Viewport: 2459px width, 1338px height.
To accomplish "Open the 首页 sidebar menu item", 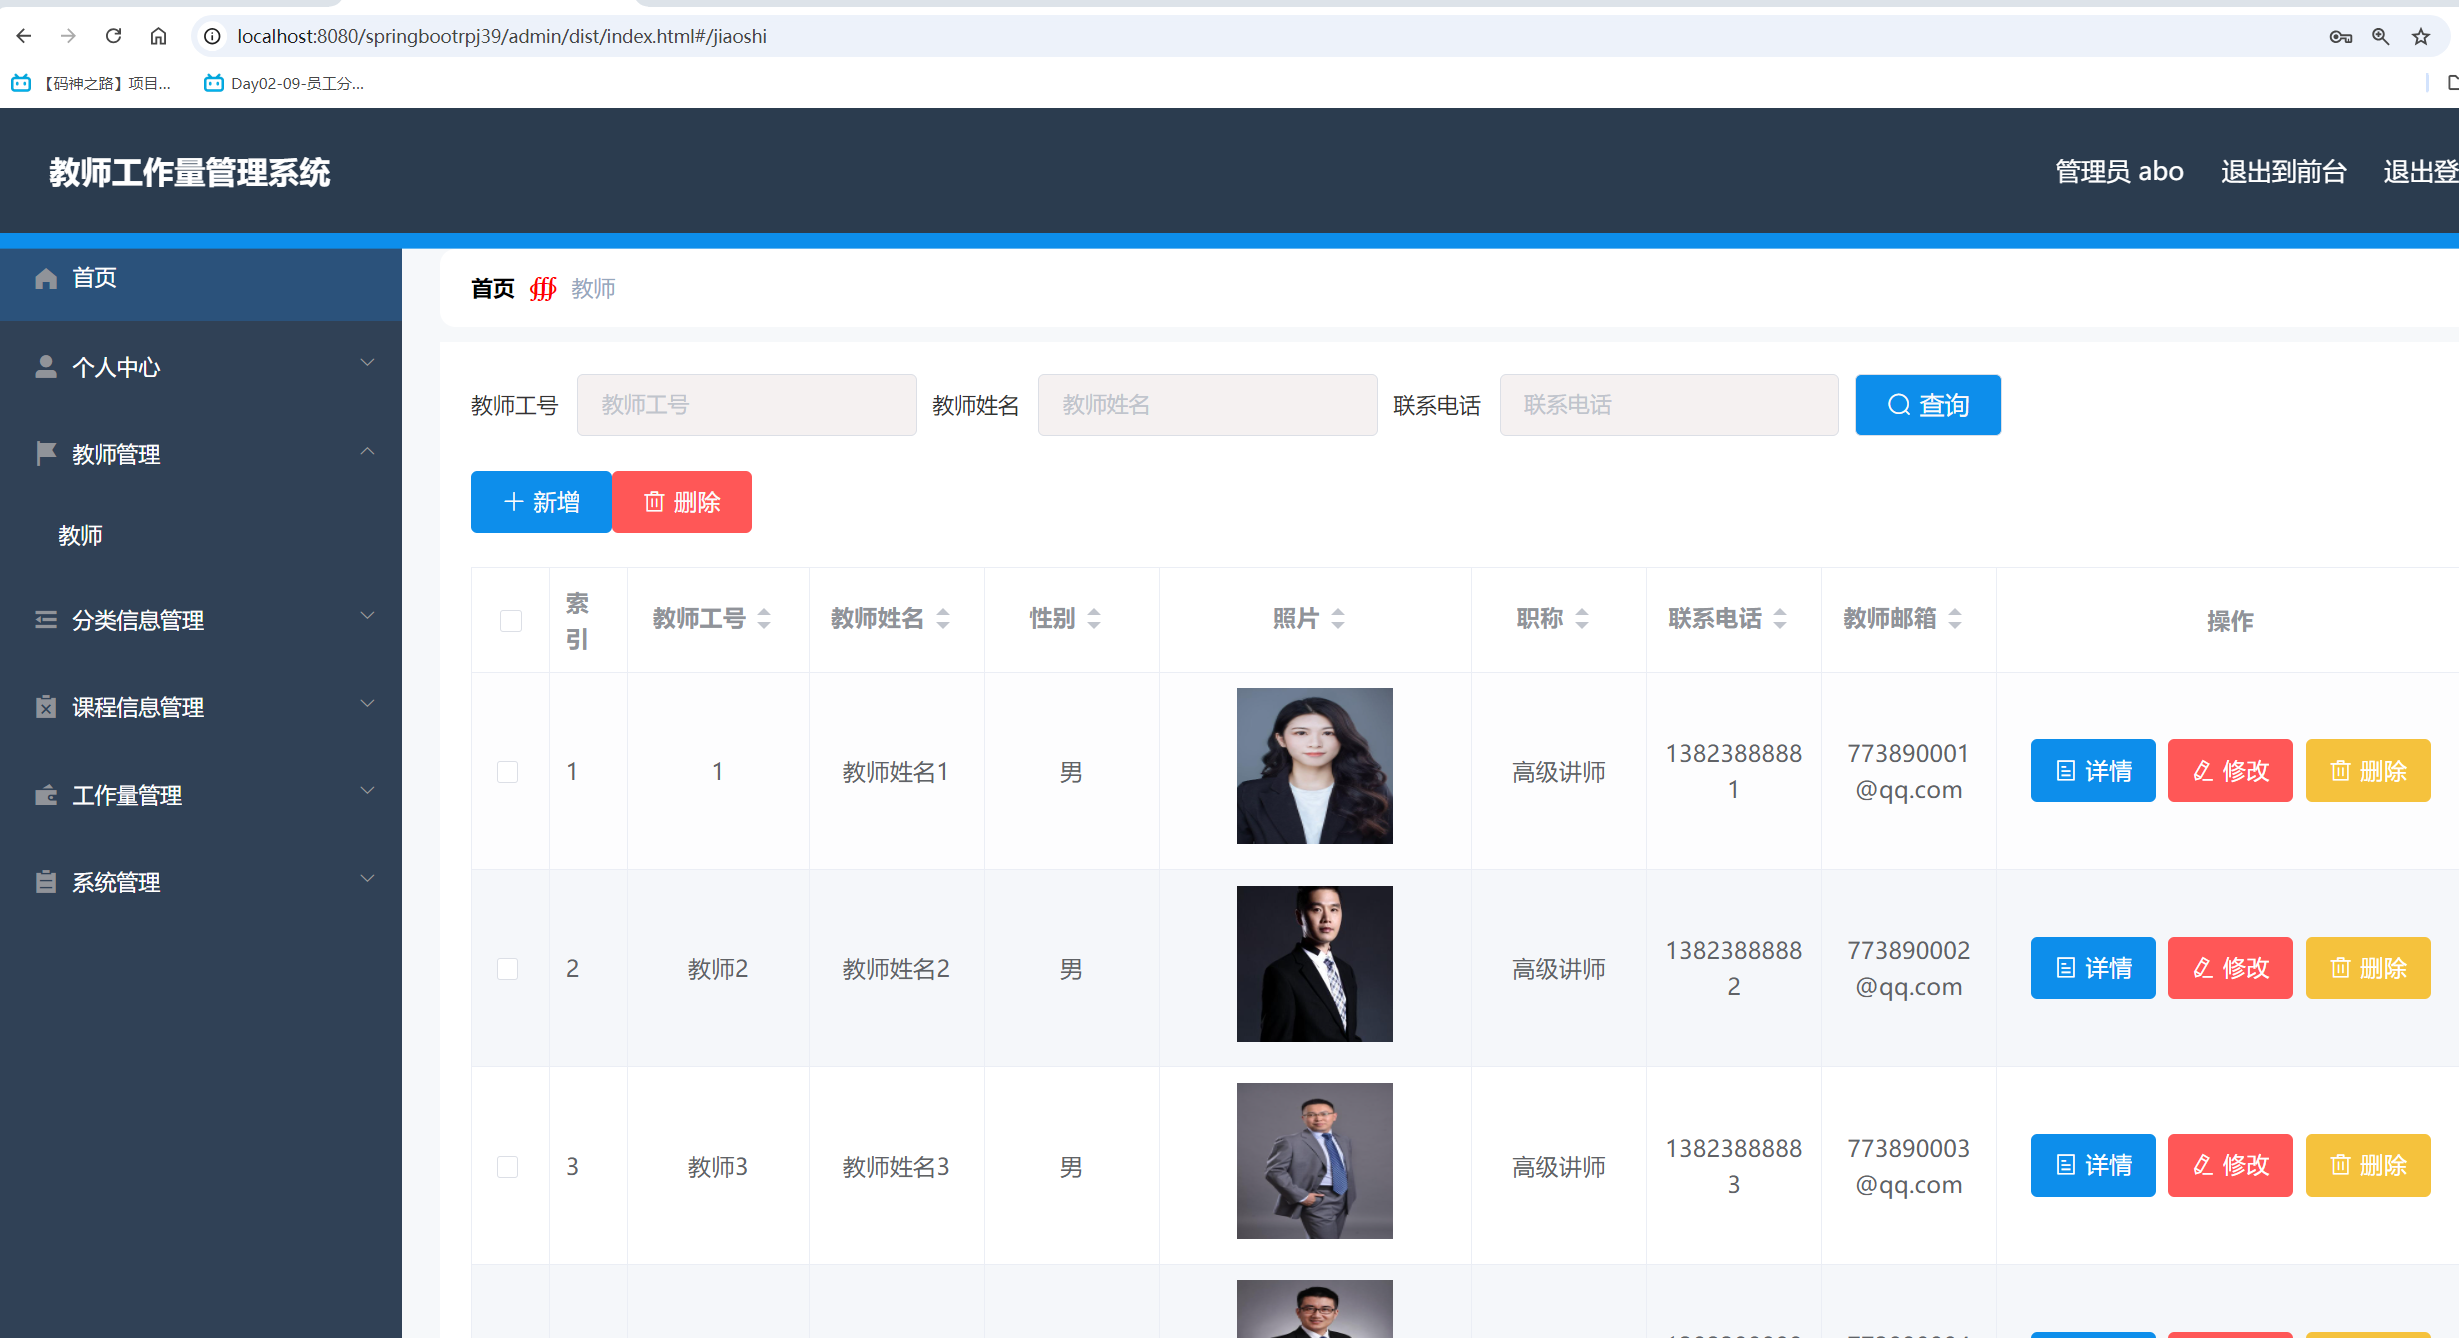I will pyautogui.click(x=95, y=278).
